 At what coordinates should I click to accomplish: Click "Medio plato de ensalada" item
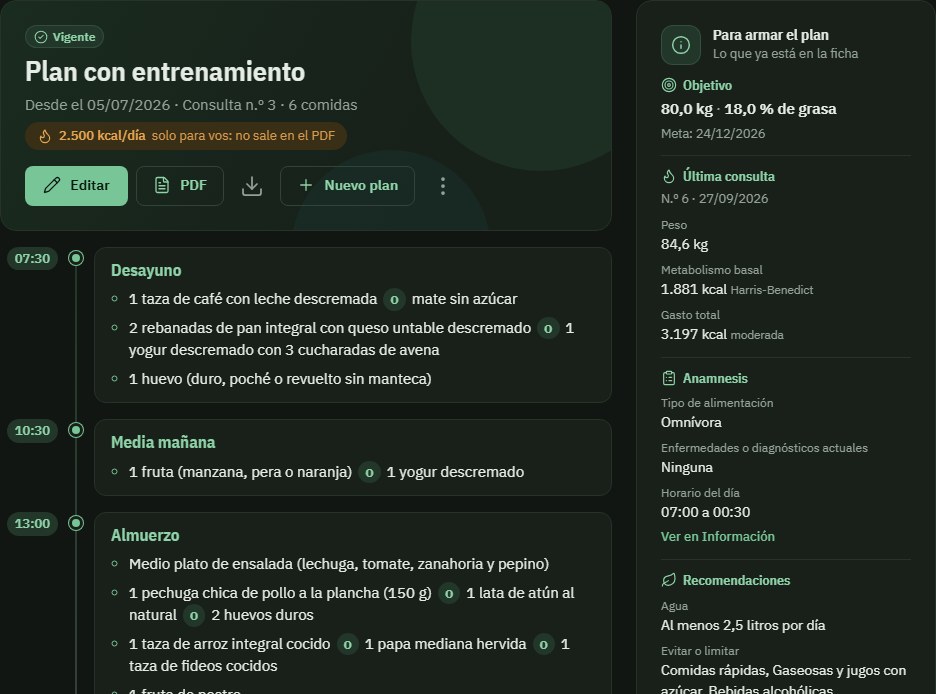pyautogui.click(x=339, y=564)
